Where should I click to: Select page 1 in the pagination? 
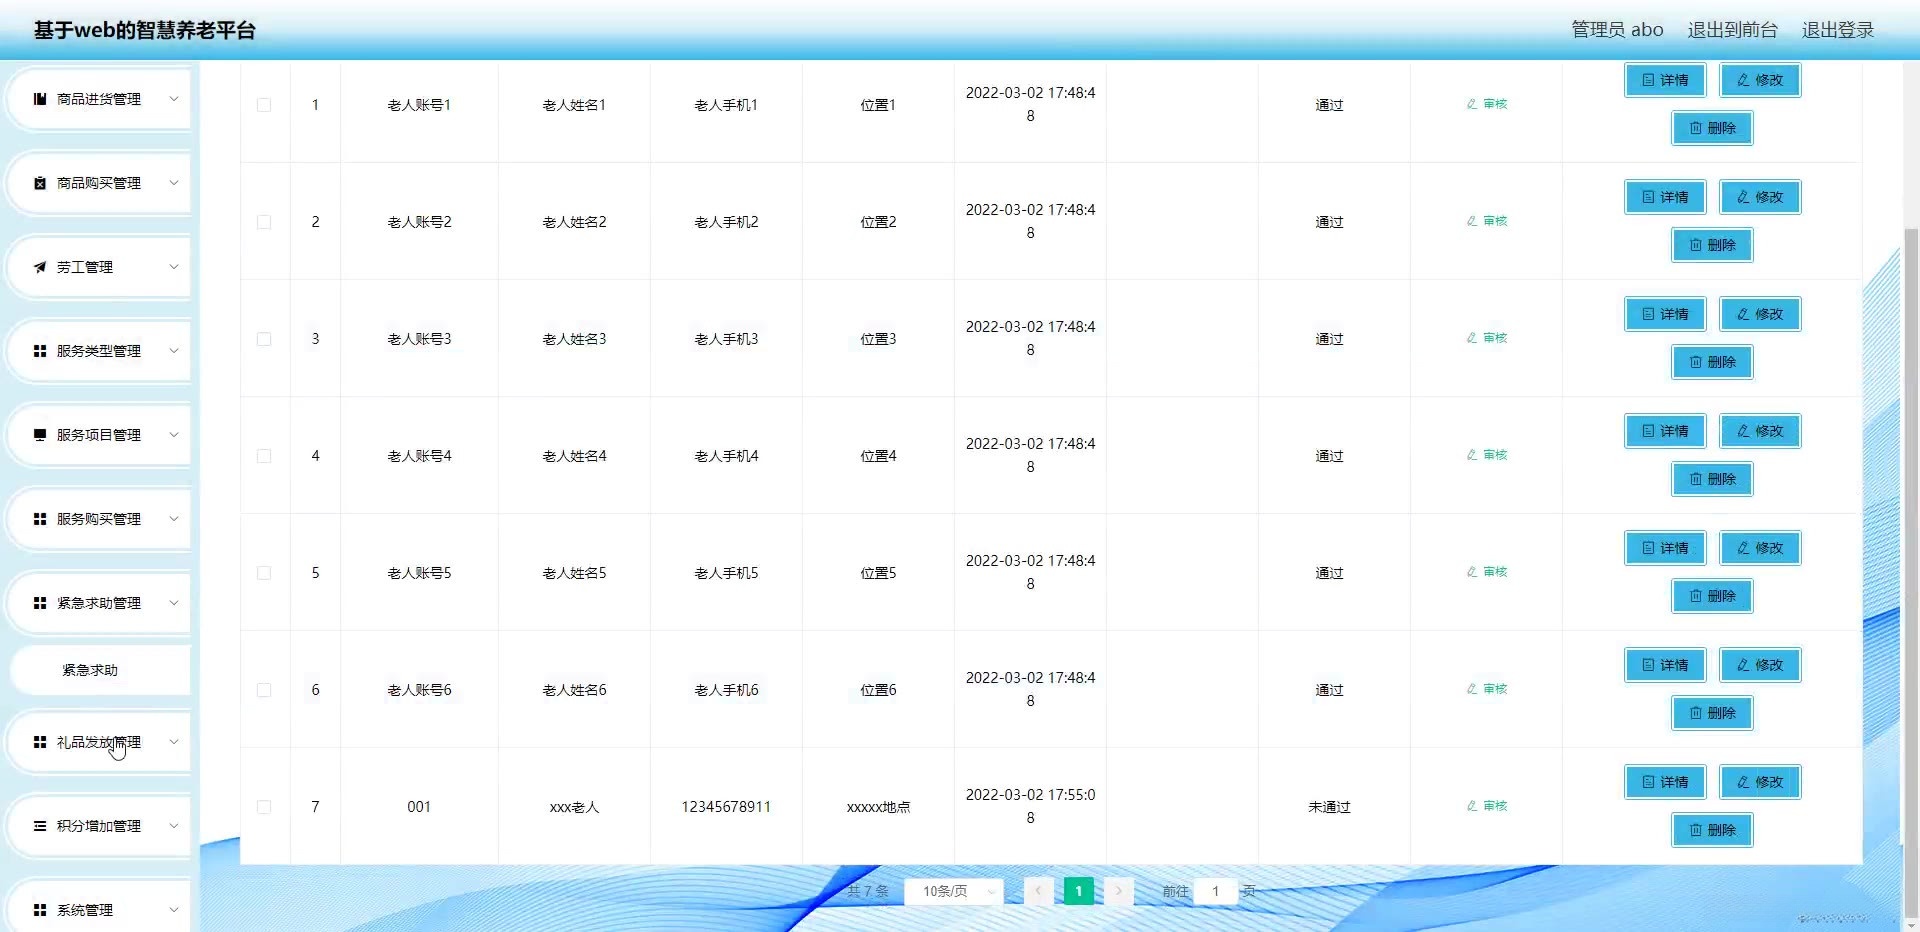[1079, 891]
